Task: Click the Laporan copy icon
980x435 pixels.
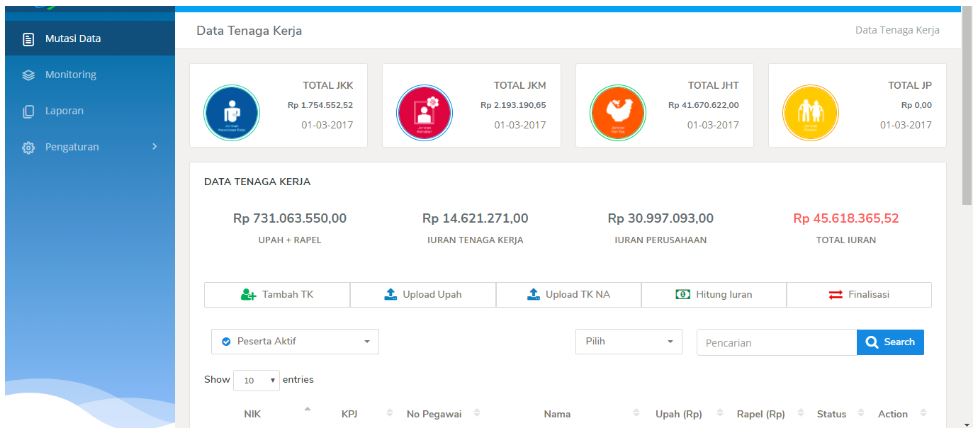Action: 28,112
